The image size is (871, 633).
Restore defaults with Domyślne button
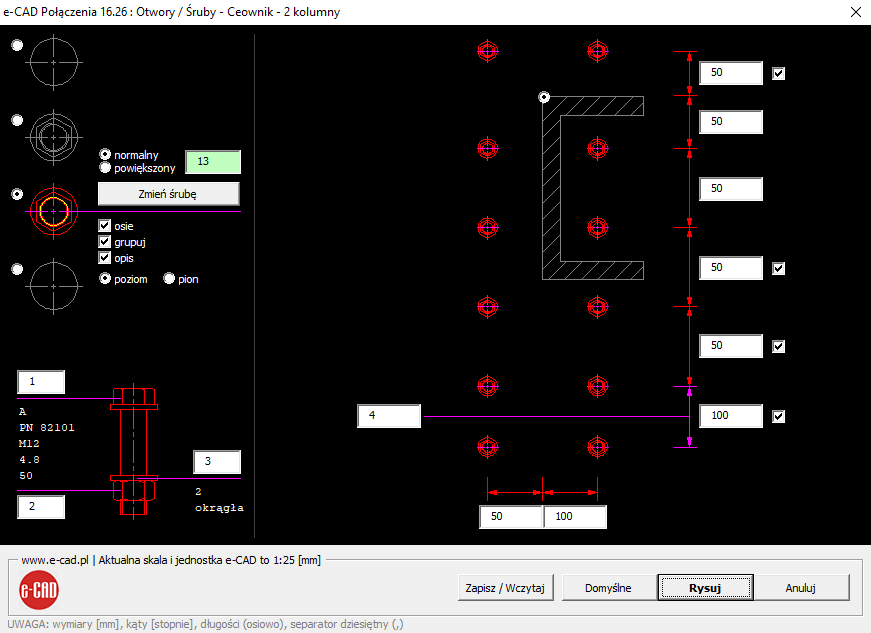coord(608,588)
